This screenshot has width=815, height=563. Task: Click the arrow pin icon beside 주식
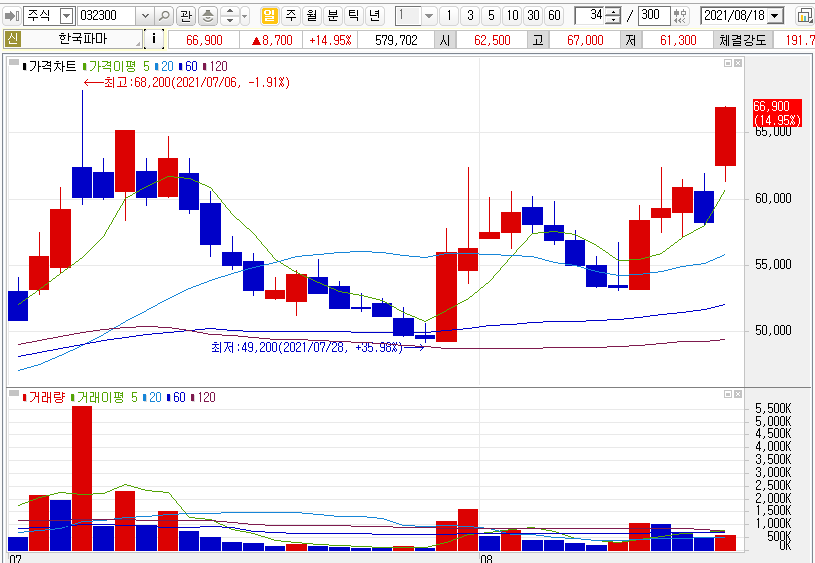point(11,16)
